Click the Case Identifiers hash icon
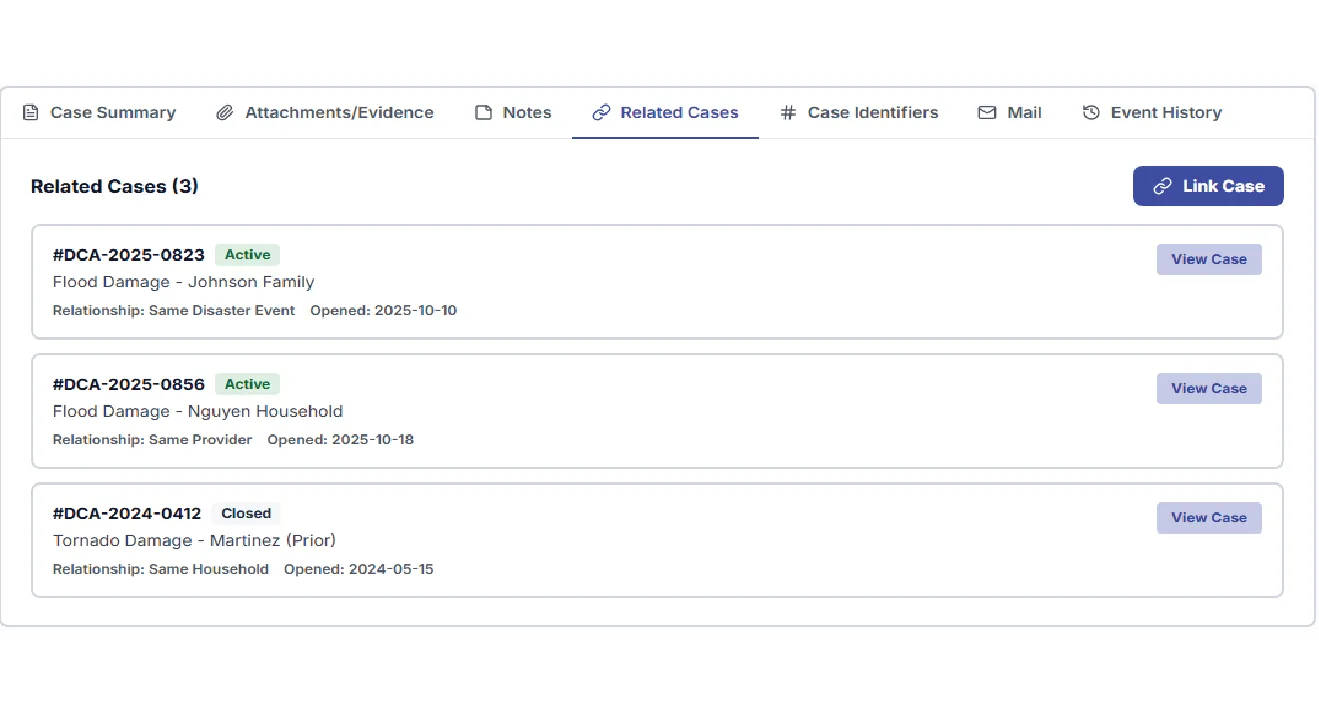The height and width of the screenshot is (714, 1319). click(x=788, y=113)
